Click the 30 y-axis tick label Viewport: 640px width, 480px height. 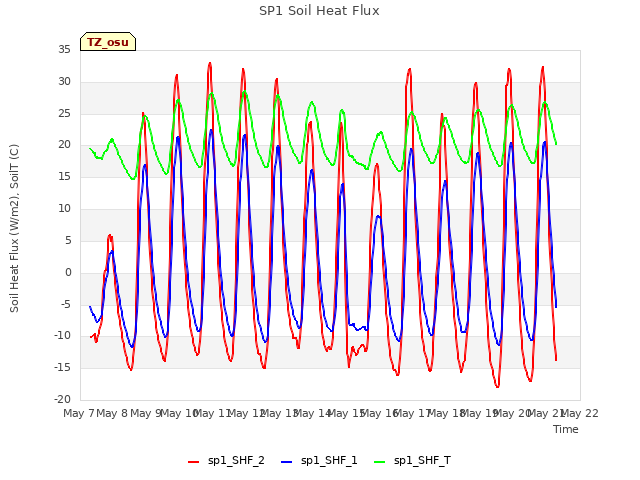[64, 82]
